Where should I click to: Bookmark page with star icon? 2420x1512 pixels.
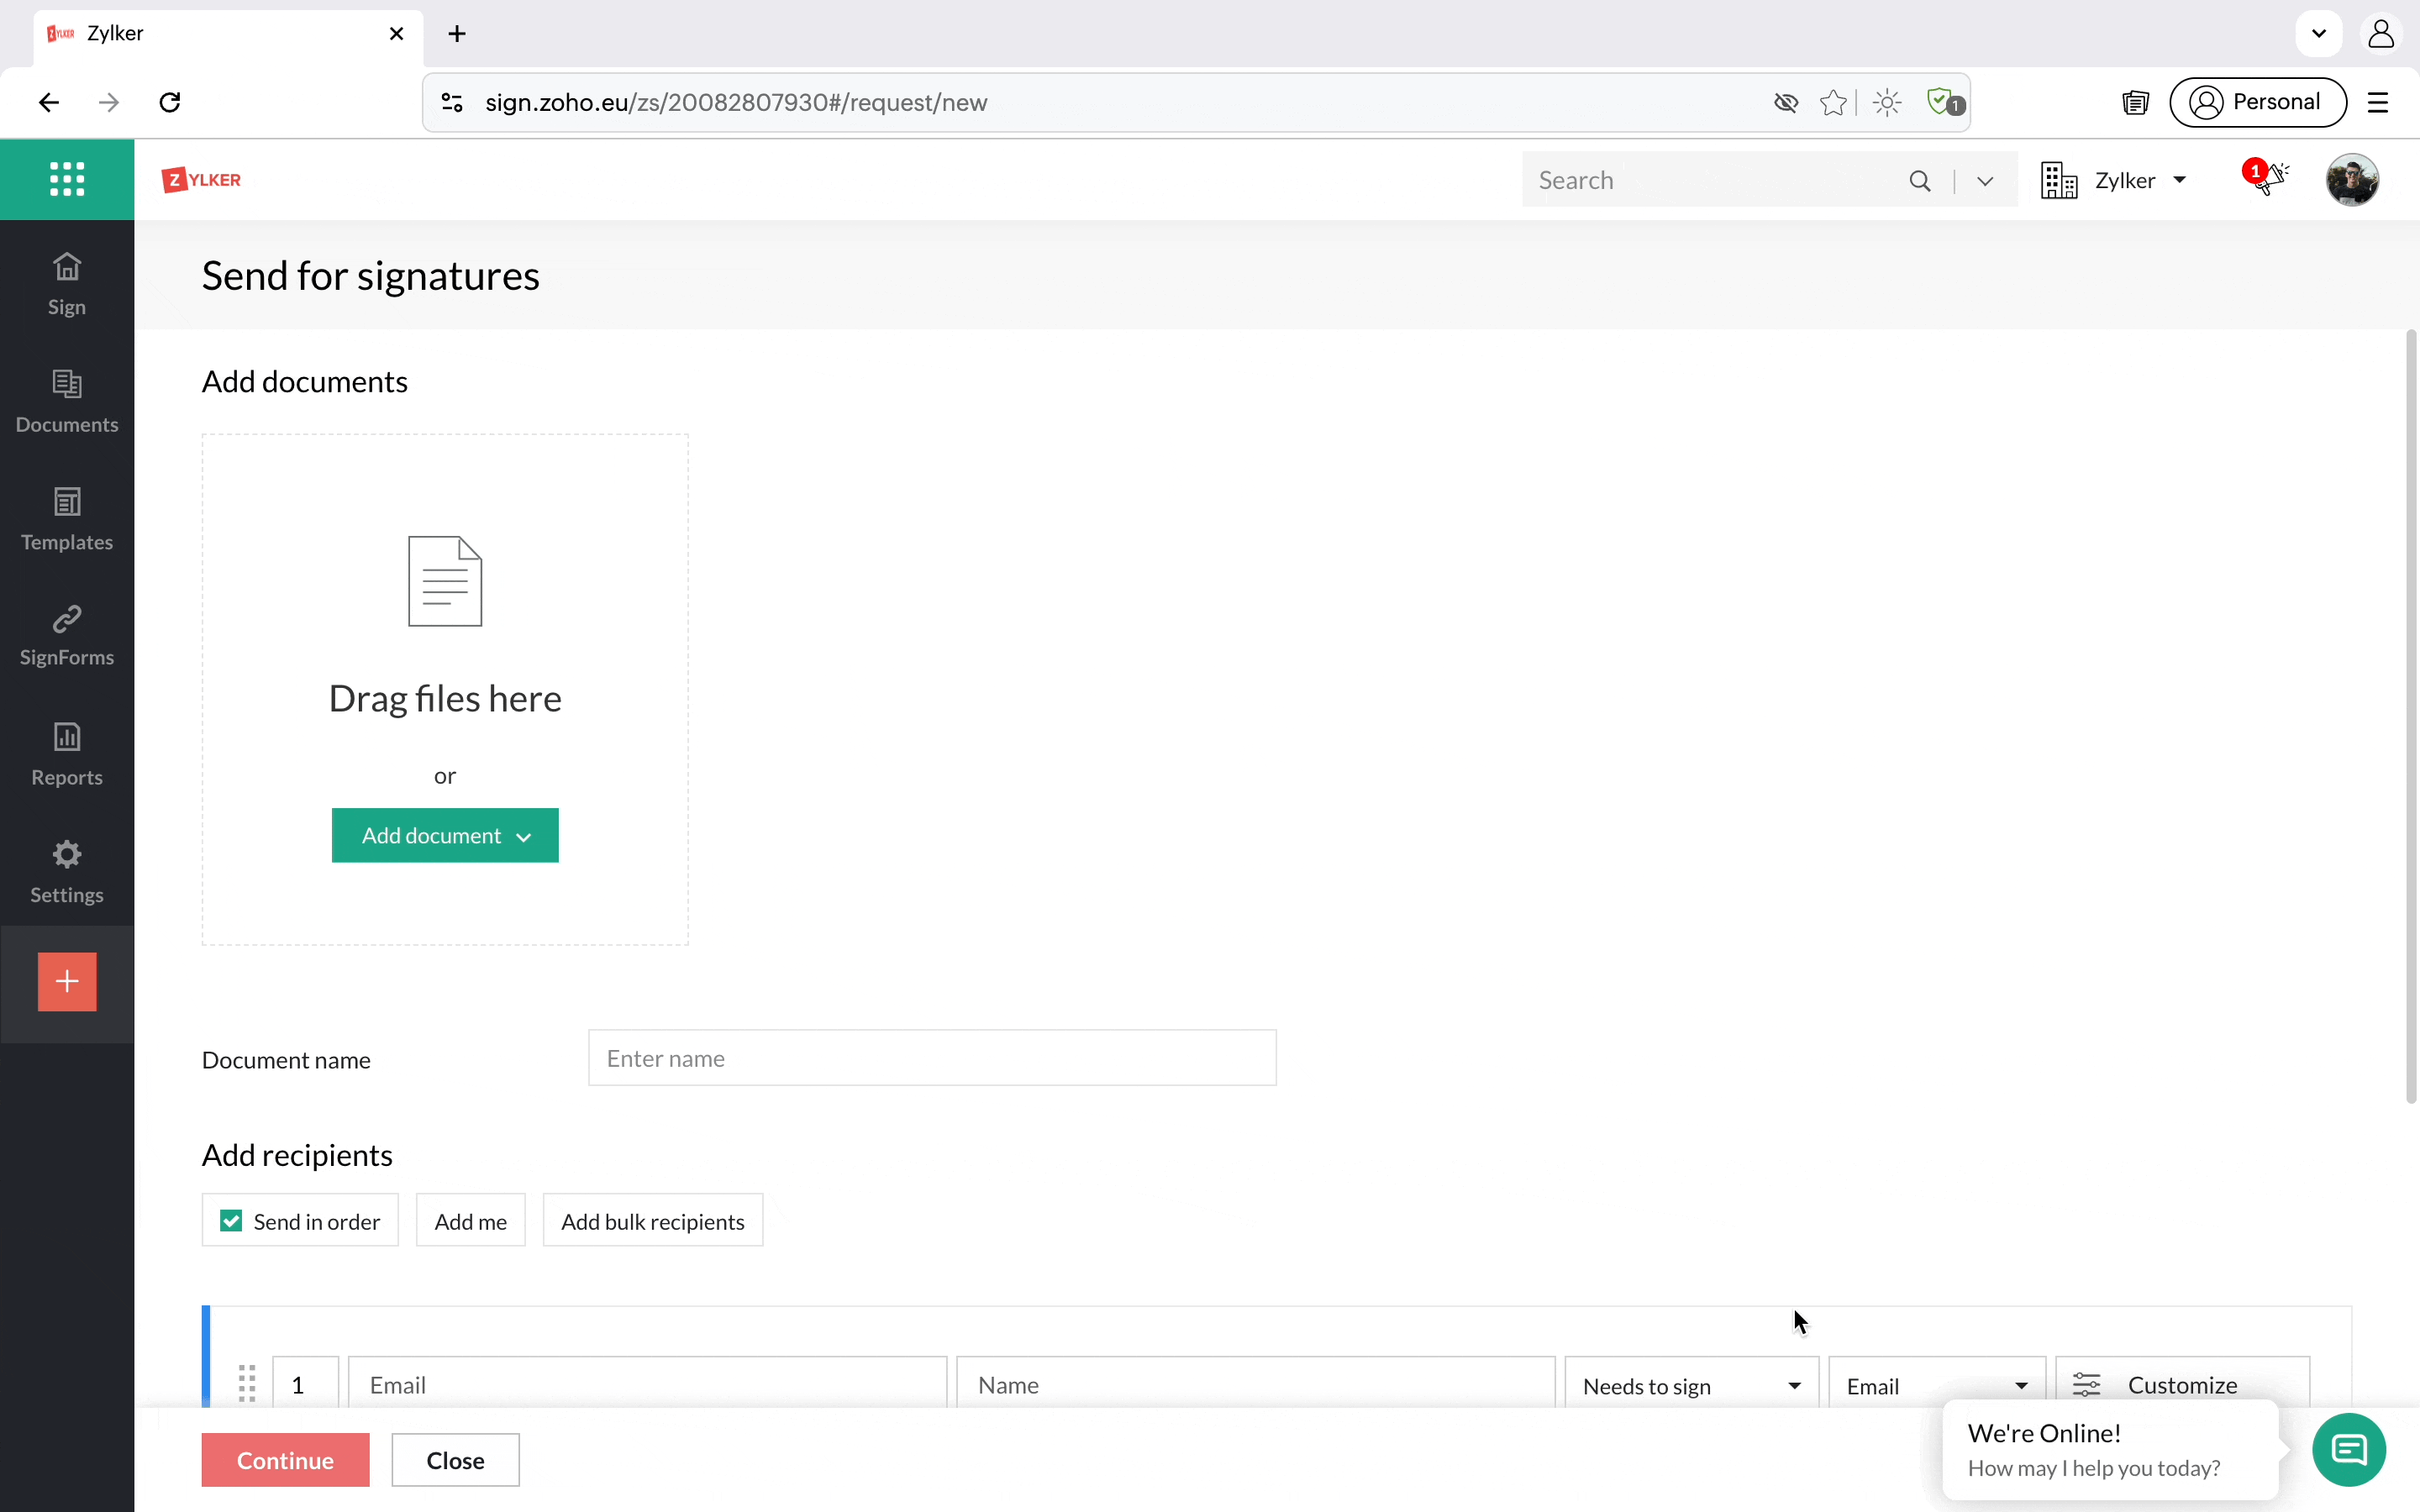pos(1833,103)
